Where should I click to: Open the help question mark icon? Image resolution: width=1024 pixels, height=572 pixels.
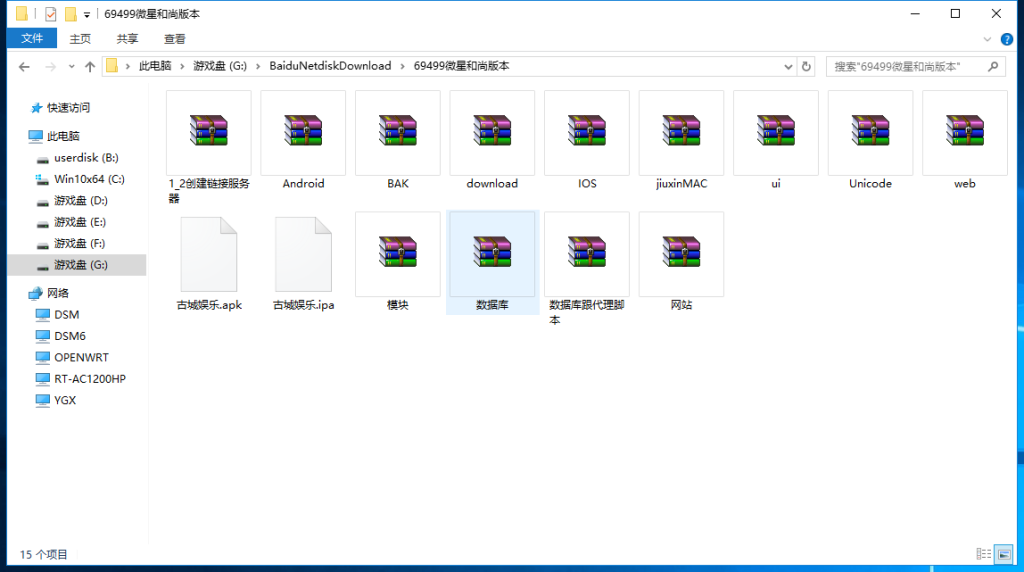tap(1007, 38)
